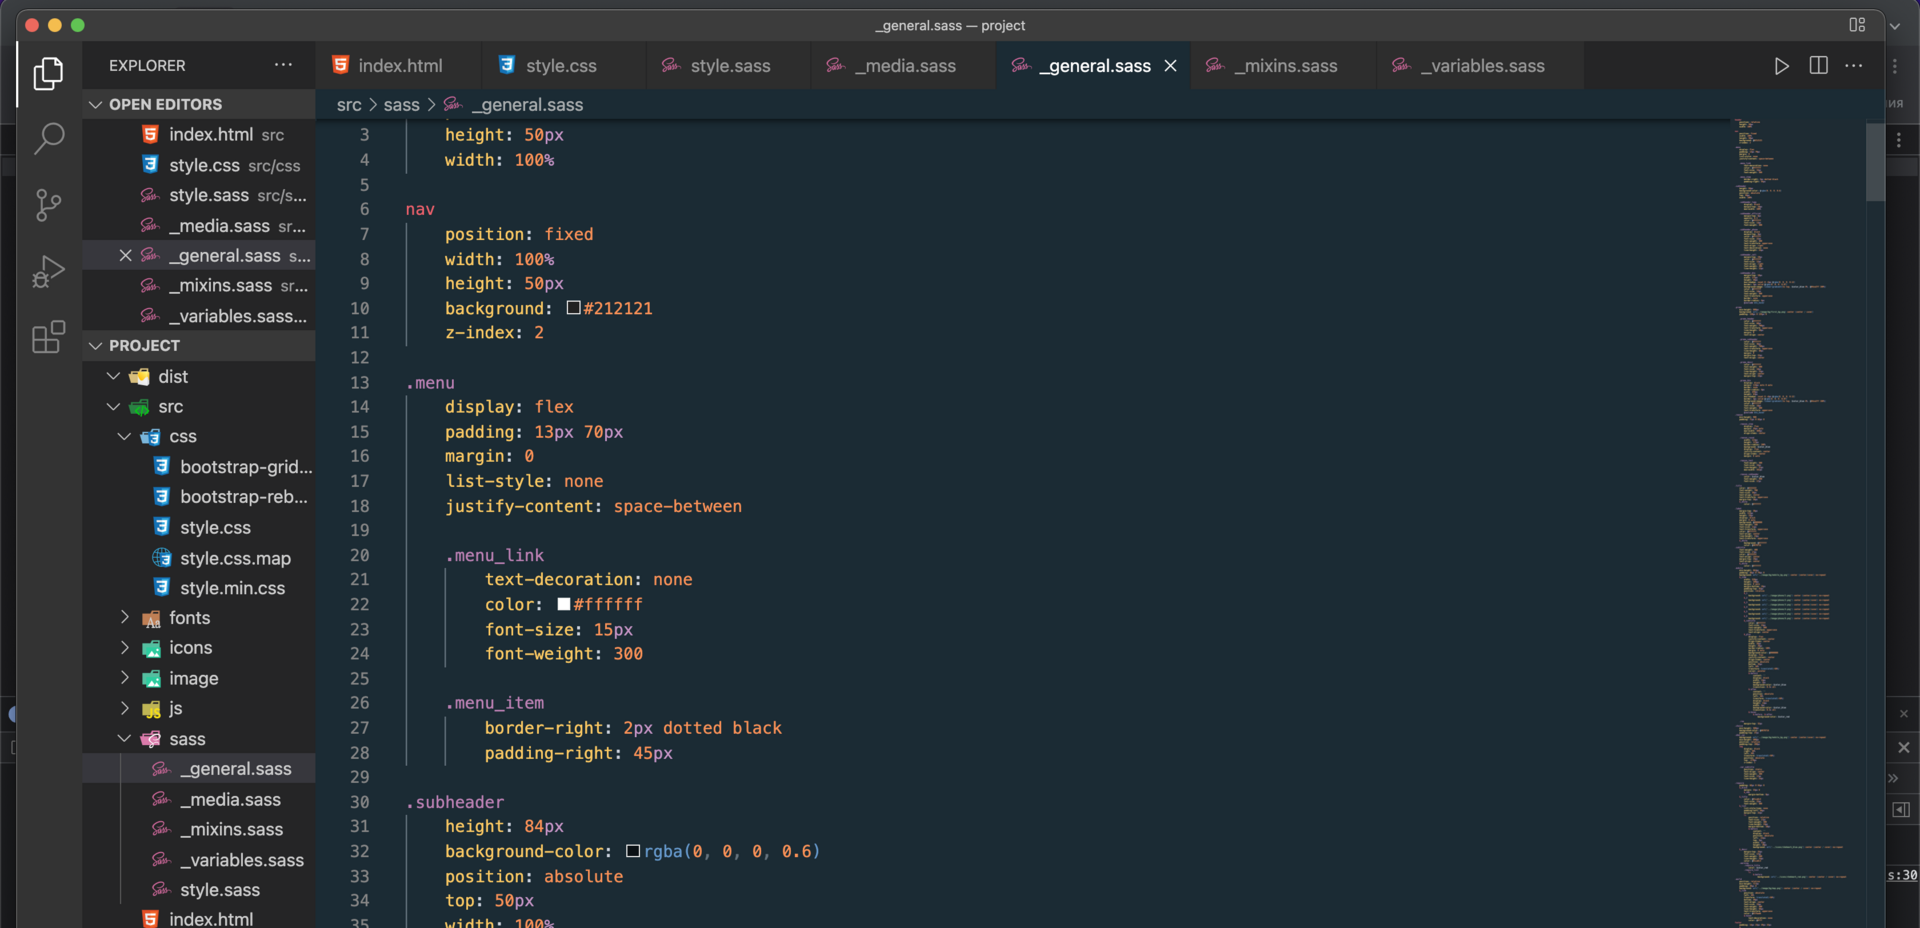Click Sass icon of style.sass in Open Editors
Viewport: 1920px width, 928px height.
[x=150, y=195]
